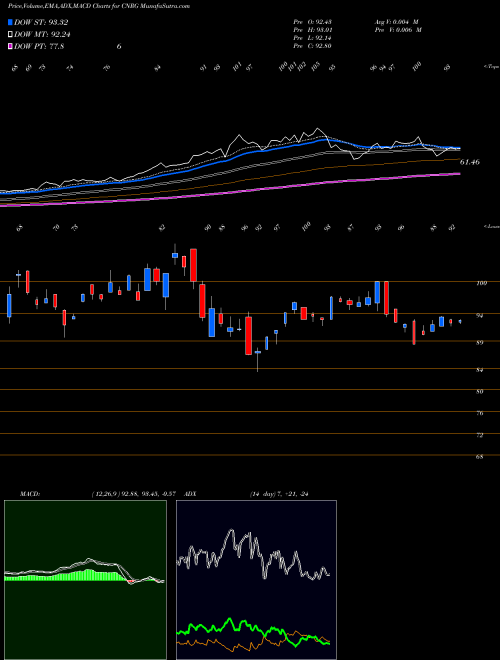Click the ADX '(14 day) 7, +21, -24' values
The image size is (500, 660).
click(279, 494)
